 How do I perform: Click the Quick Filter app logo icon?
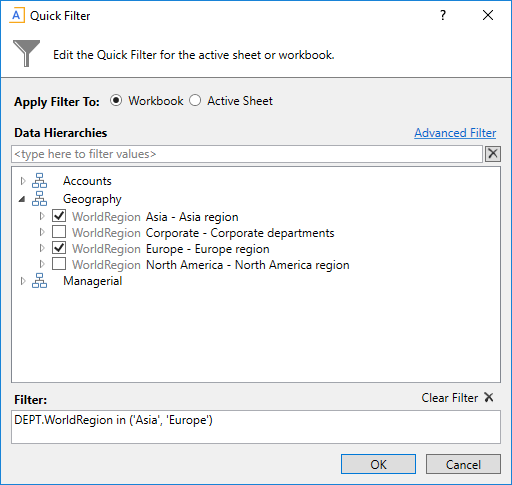click(x=17, y=16)
